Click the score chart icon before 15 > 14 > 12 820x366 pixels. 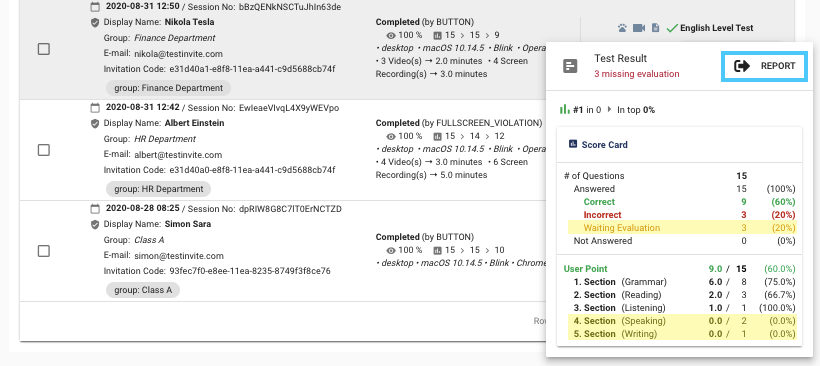[x=437, y=136]
